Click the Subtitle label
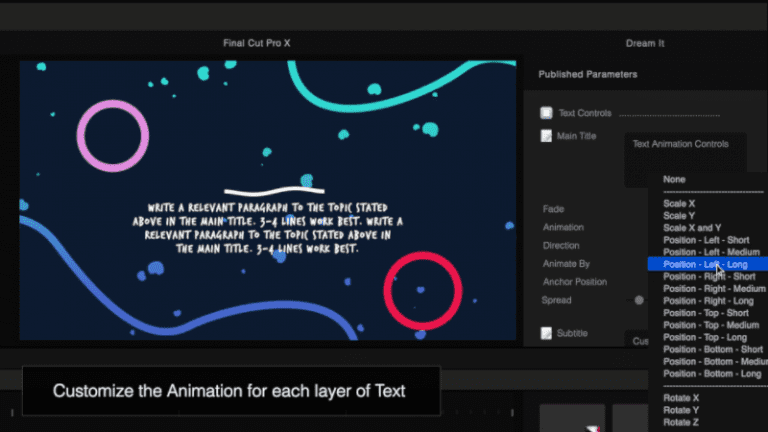 click(572, 333)
